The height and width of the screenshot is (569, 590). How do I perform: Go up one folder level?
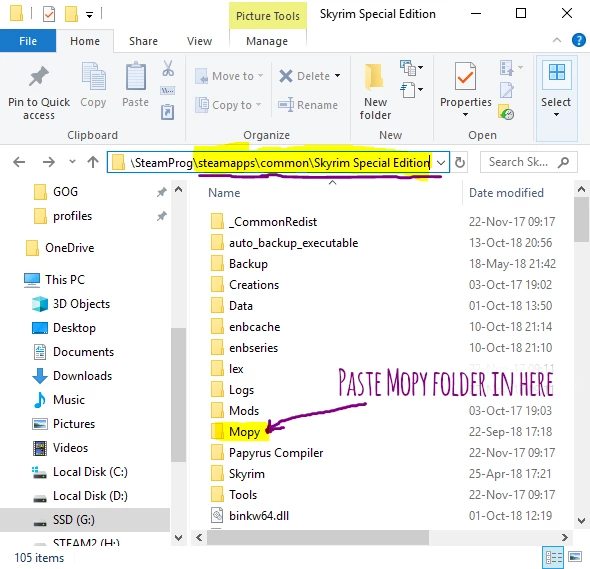tap(93, 162)
